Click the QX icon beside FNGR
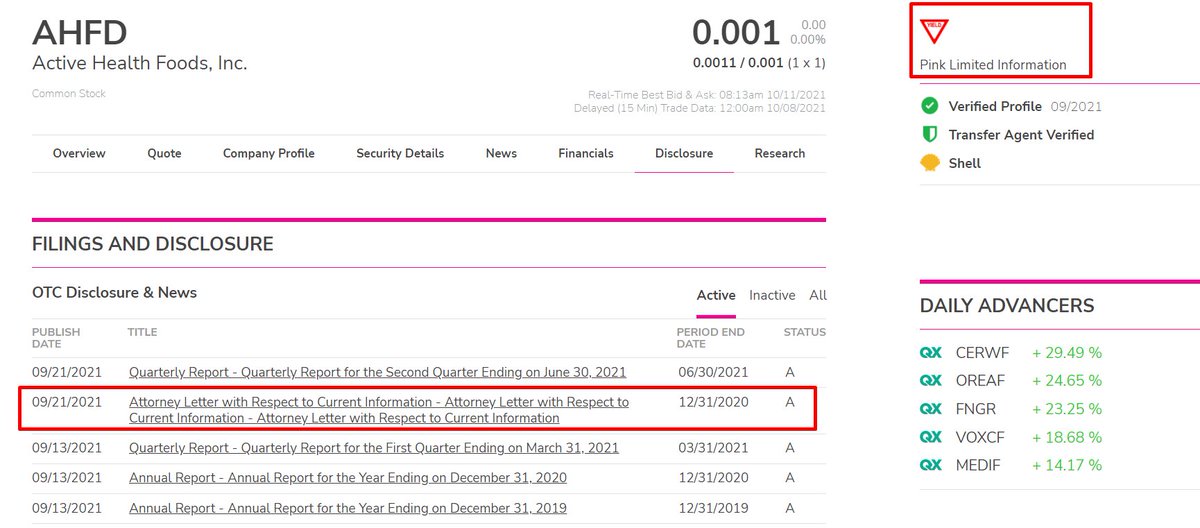The width and height of the screenshot is (1200, 528). [931, 409]
